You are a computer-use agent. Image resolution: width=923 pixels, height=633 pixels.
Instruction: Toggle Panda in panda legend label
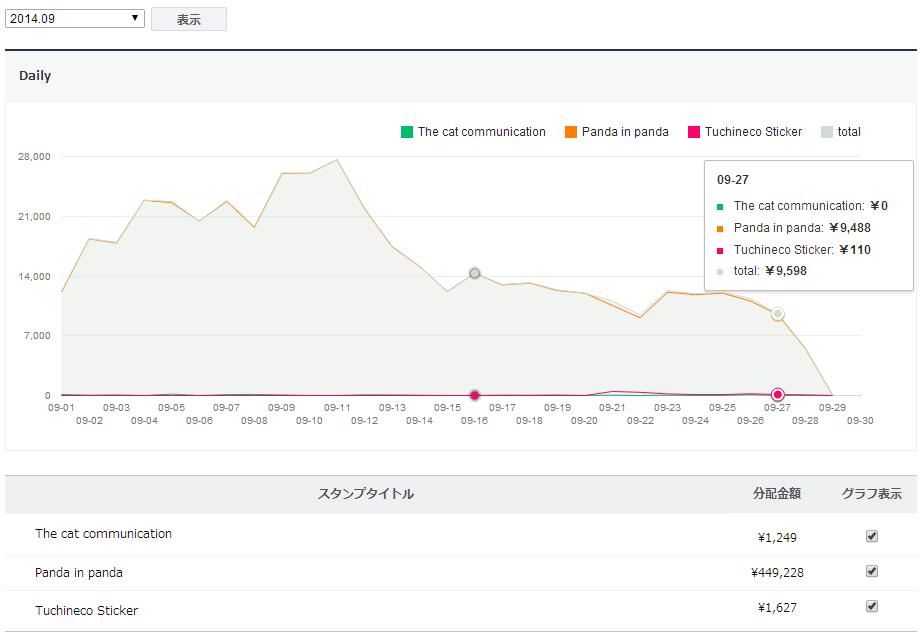625,132
